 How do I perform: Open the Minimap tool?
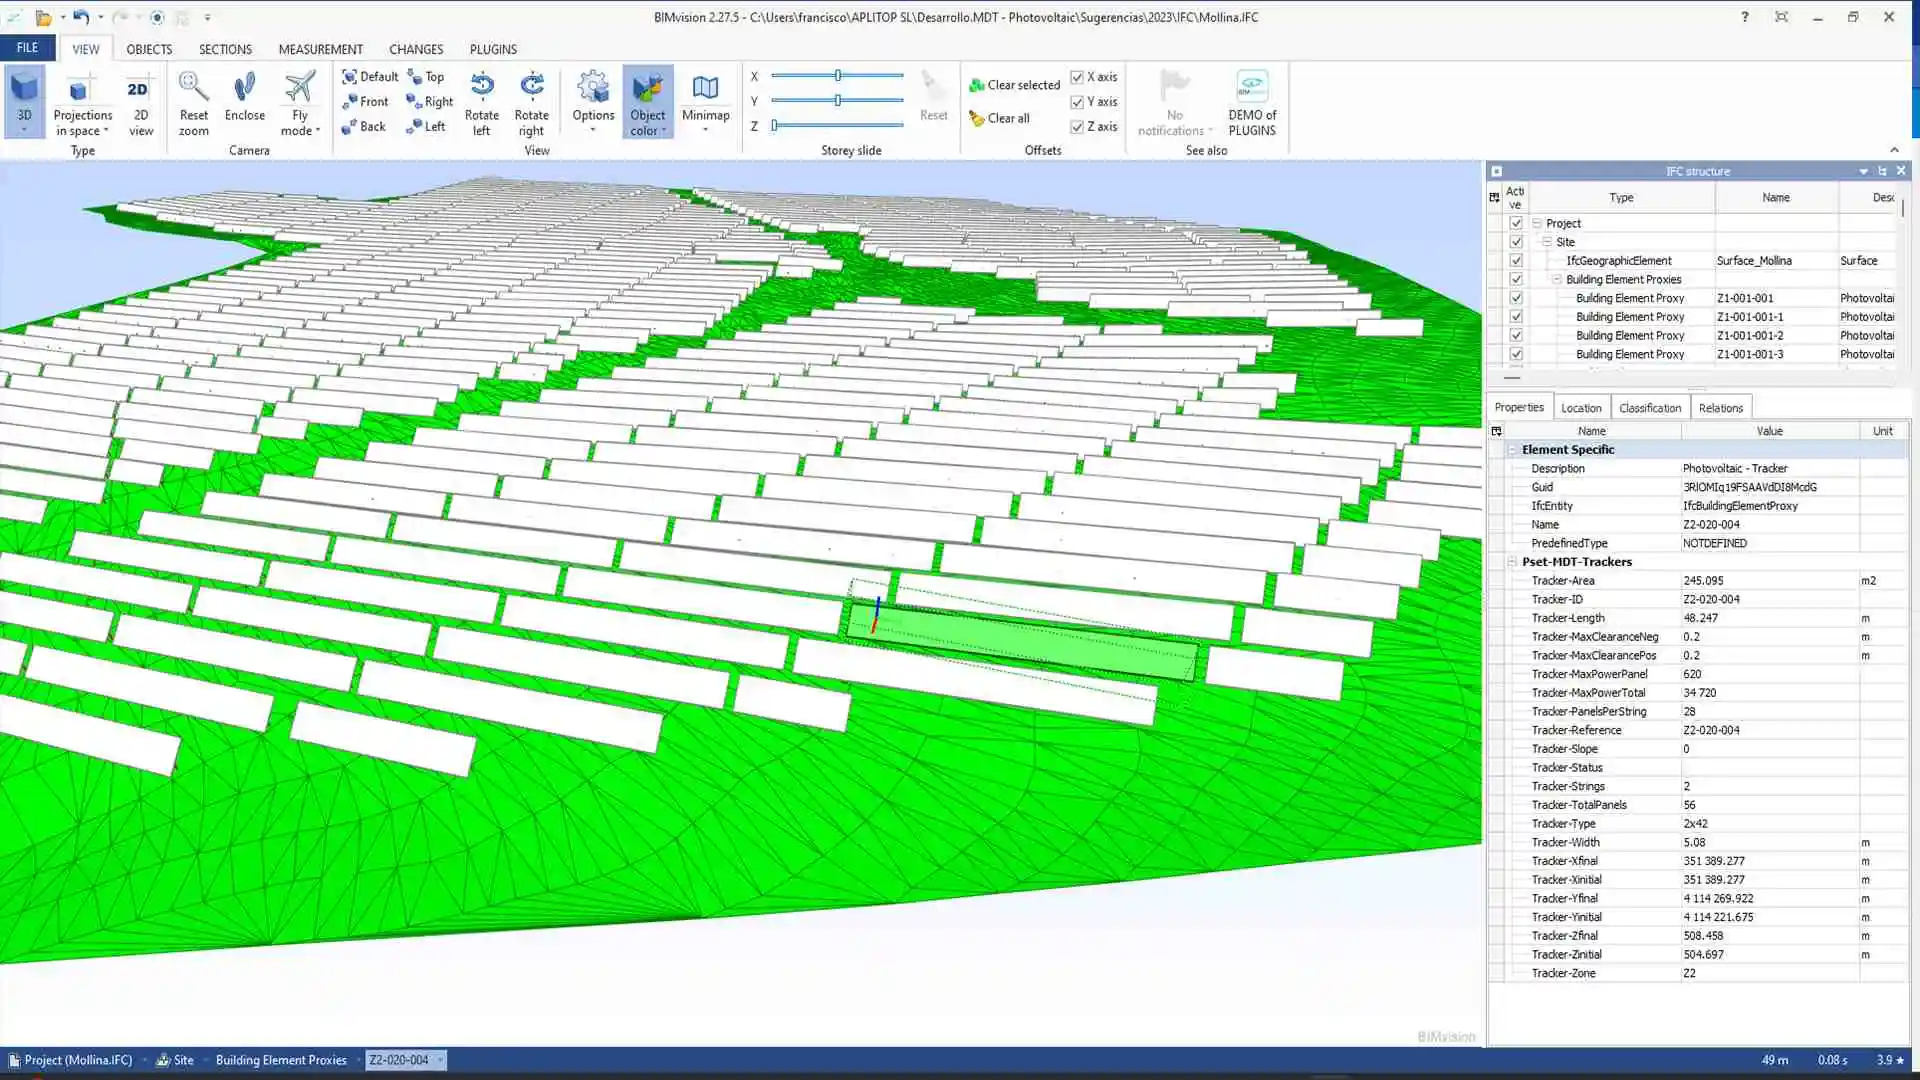[705, 101]
